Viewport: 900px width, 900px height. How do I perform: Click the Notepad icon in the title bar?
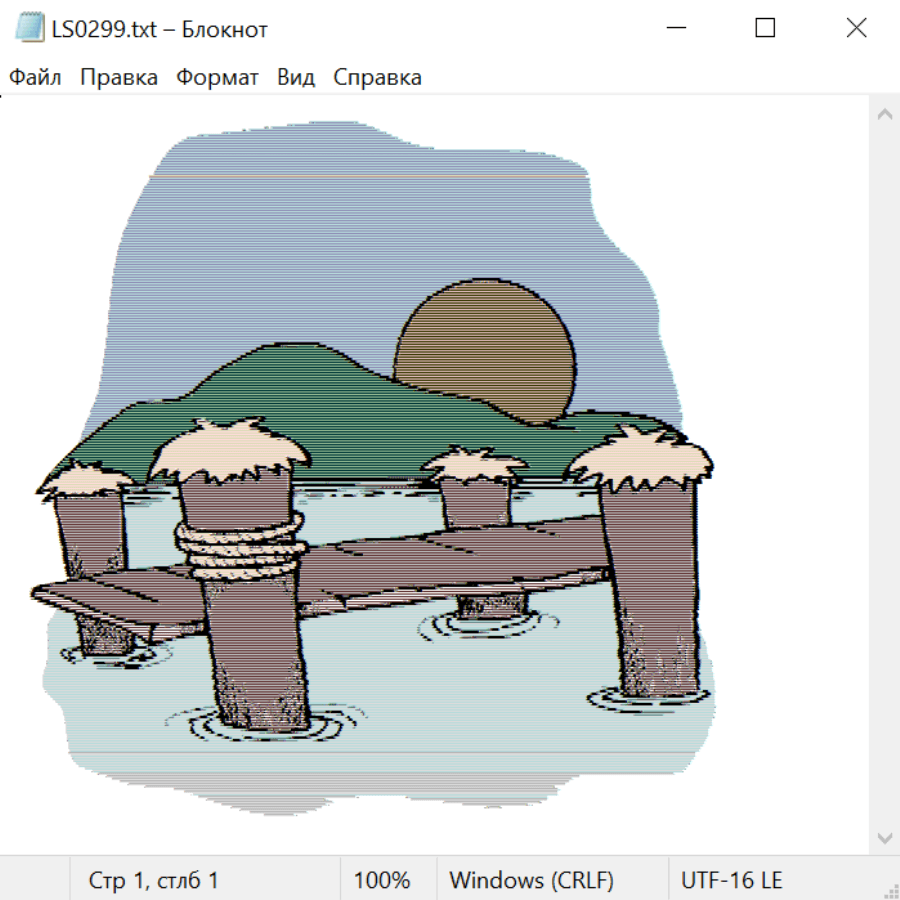click(30, 29)
